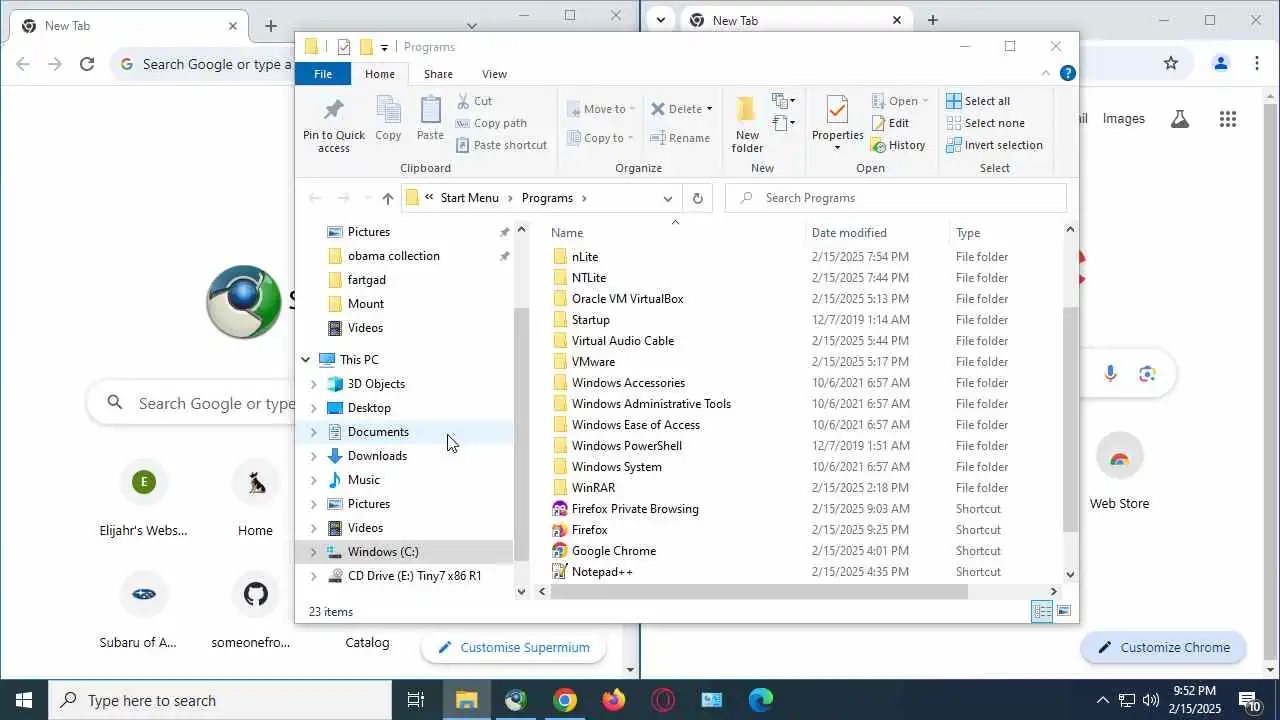Go up one folder level arrow
This screenshot has width=1280, height=720.
[388, 198]
